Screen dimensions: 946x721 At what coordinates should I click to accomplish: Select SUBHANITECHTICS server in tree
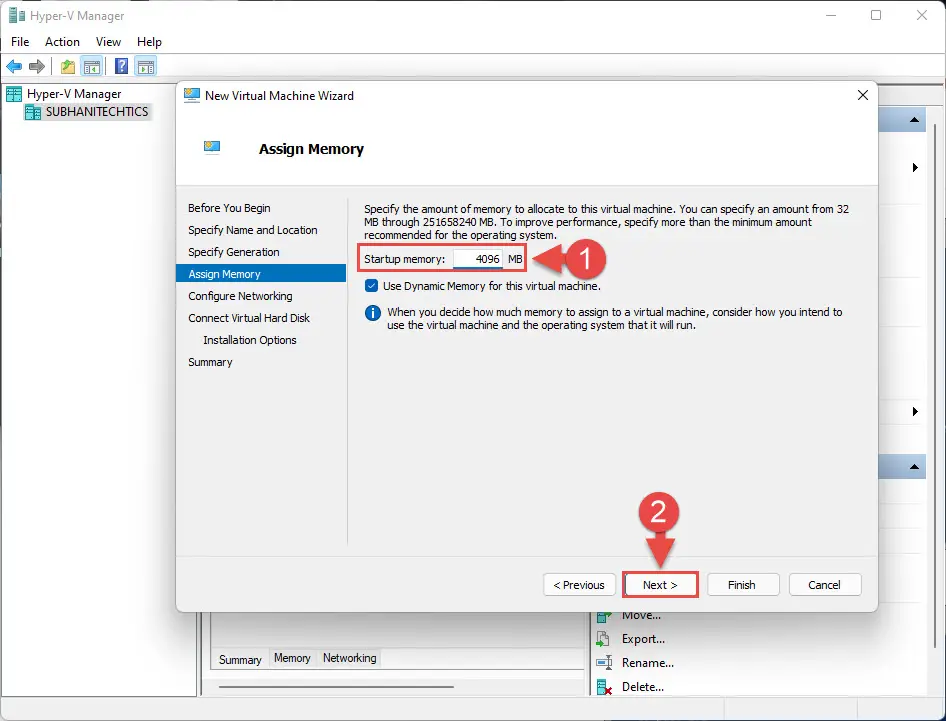tap(97, 112)
